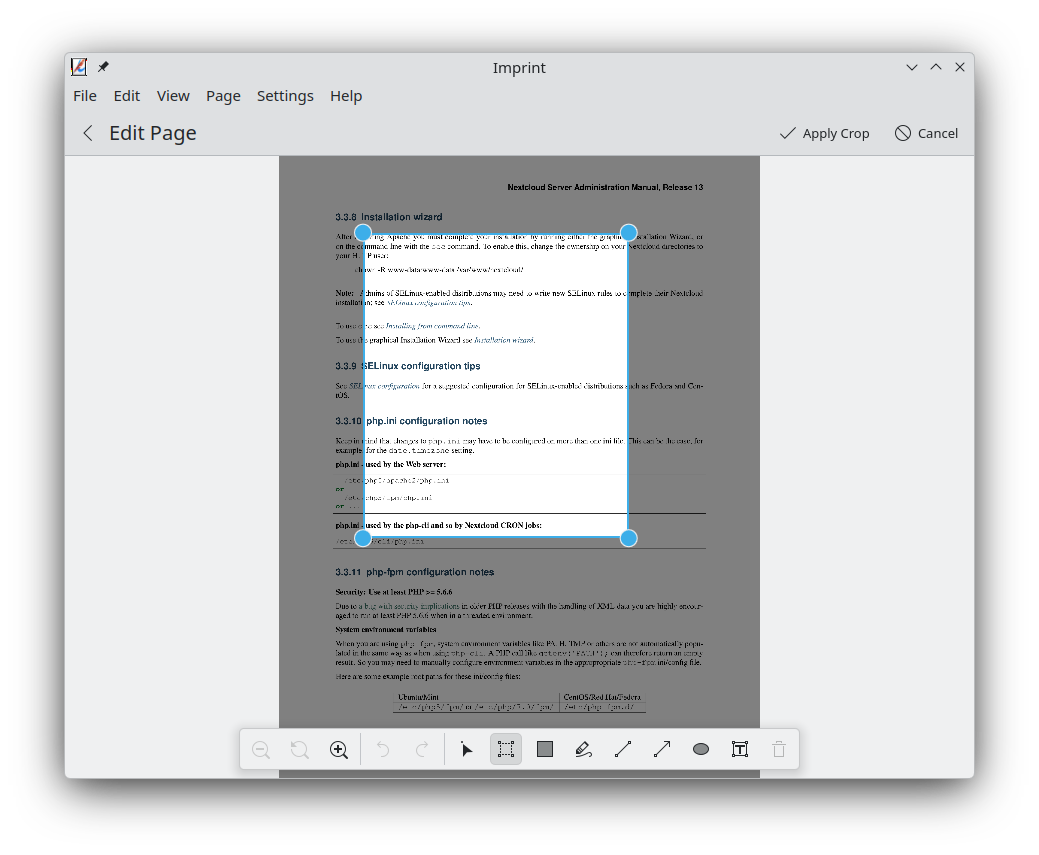Maximize the Imprint window
This screenshot has height=855, width=1039.
pos(936,67)
